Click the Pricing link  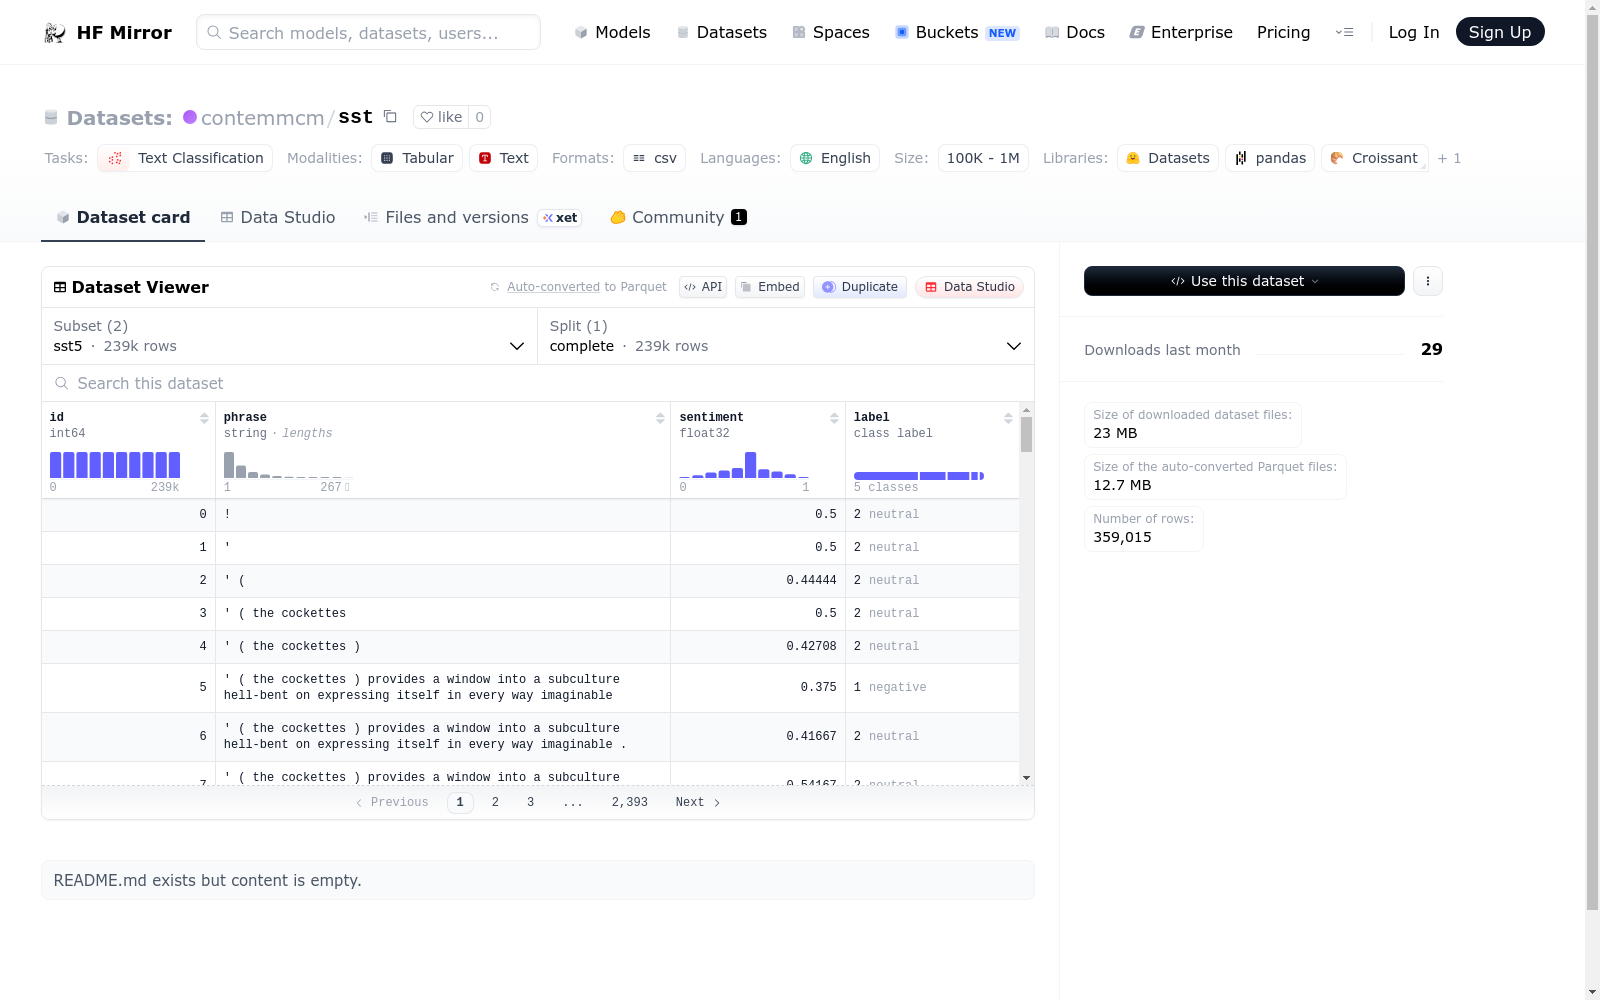tap(1283, 32)
